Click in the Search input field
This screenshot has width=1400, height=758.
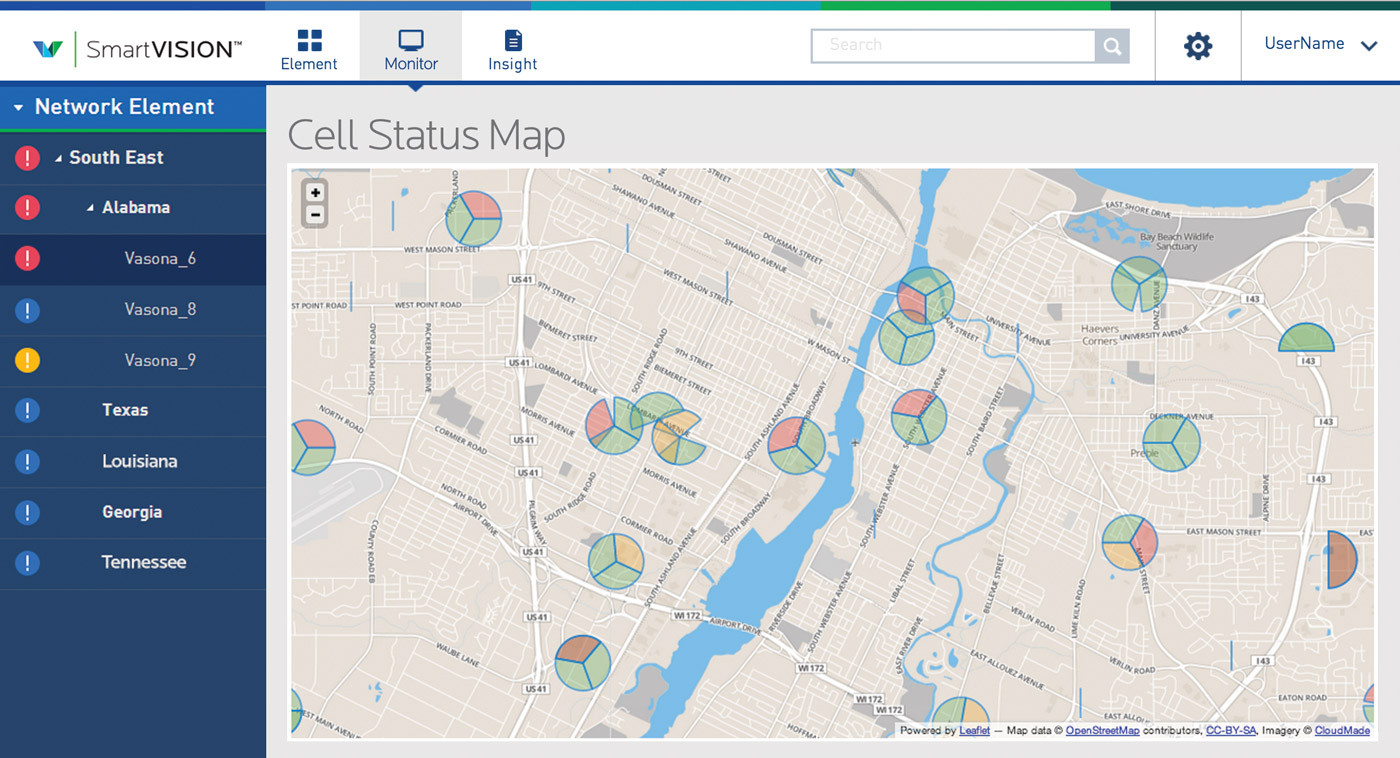(x=953, y=46)
